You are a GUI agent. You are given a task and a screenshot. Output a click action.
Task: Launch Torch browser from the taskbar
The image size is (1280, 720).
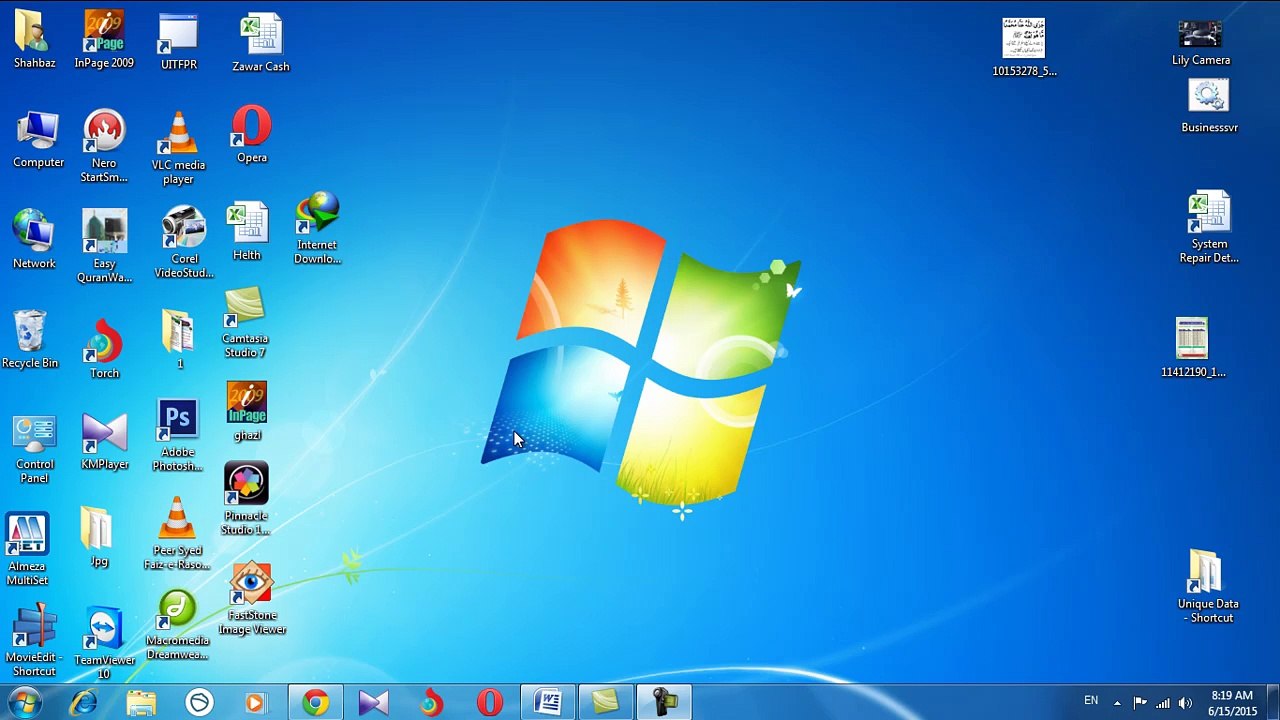click(x=431, y=703)
